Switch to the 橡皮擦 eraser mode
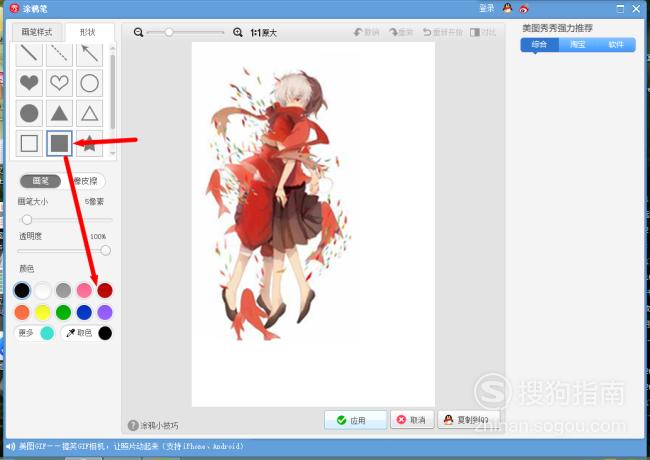Viewport: 650px width, 460px height. (85, 181)
